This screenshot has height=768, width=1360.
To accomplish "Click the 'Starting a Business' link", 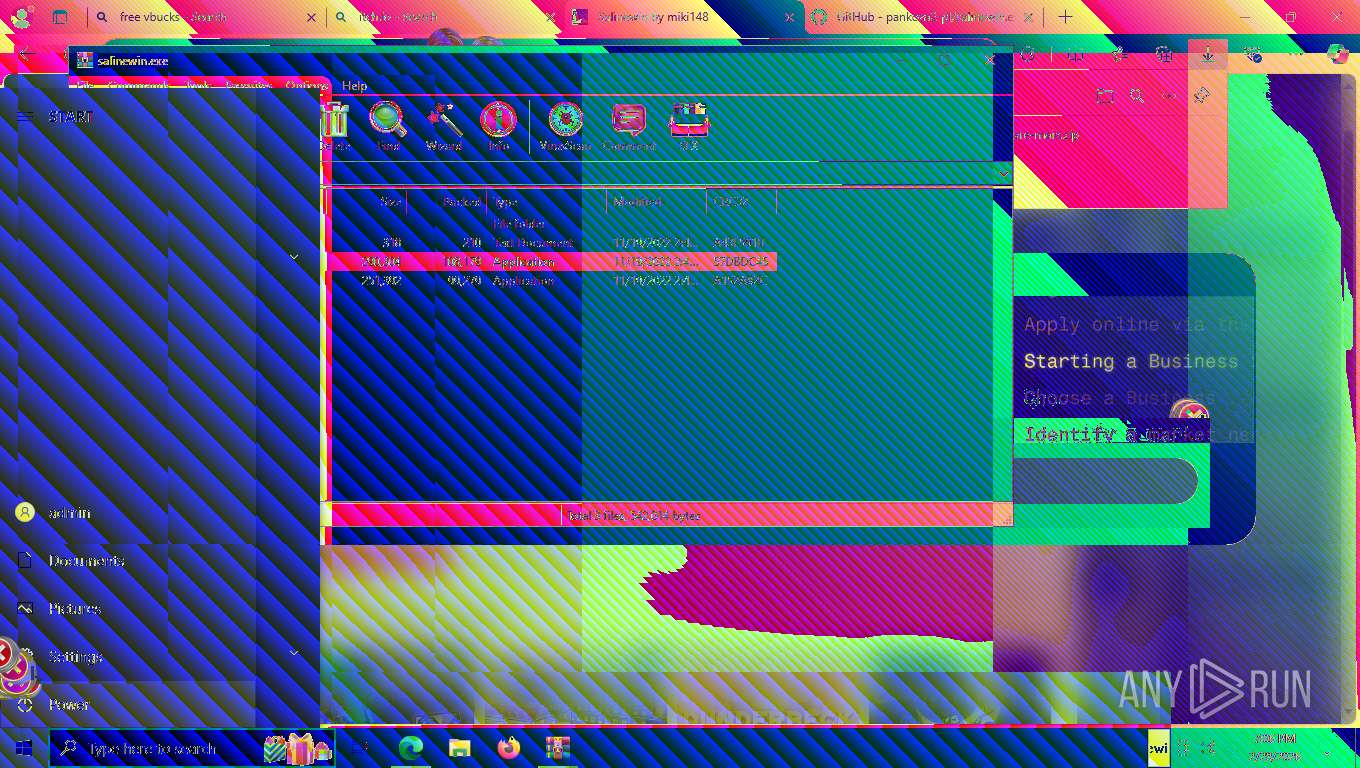I will (1131, 361).
